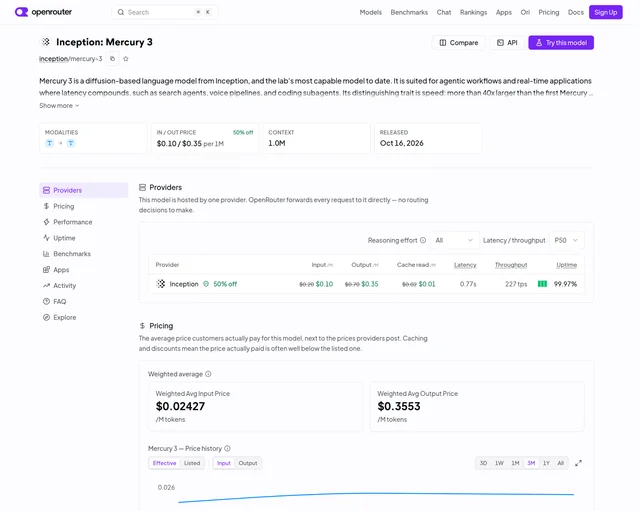The height and width of the screenshot is (511, 640).
Task: Go to the FAQ sidebar section
Action: click(x=84, y=302)
